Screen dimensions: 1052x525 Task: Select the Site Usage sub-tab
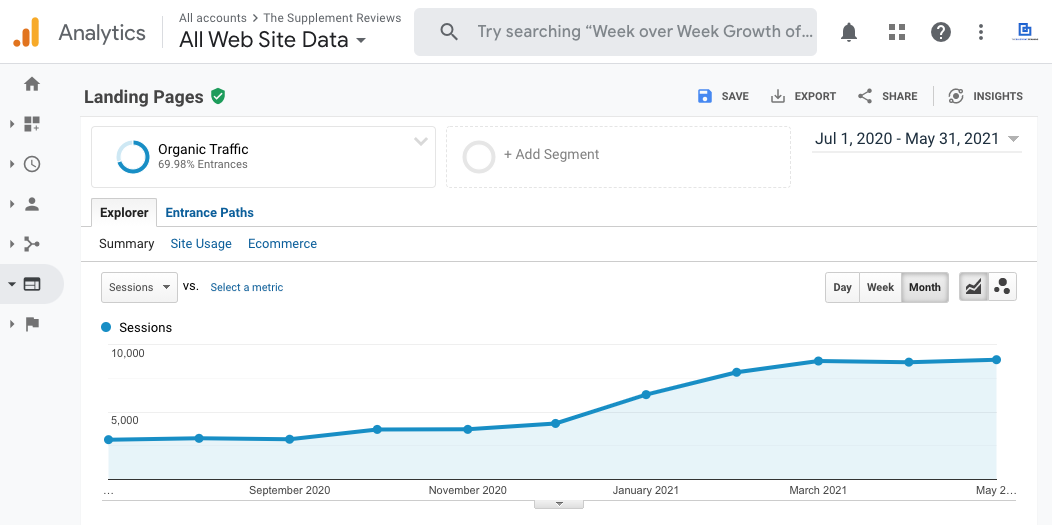[201, 243]
